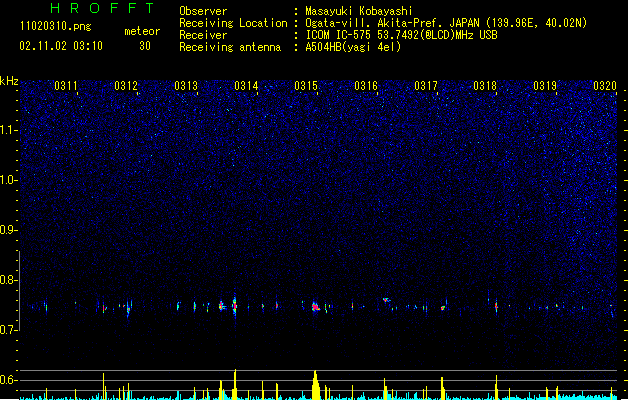
Task: Click the date stamp 02.11.02 03:10
Action: 61,46
